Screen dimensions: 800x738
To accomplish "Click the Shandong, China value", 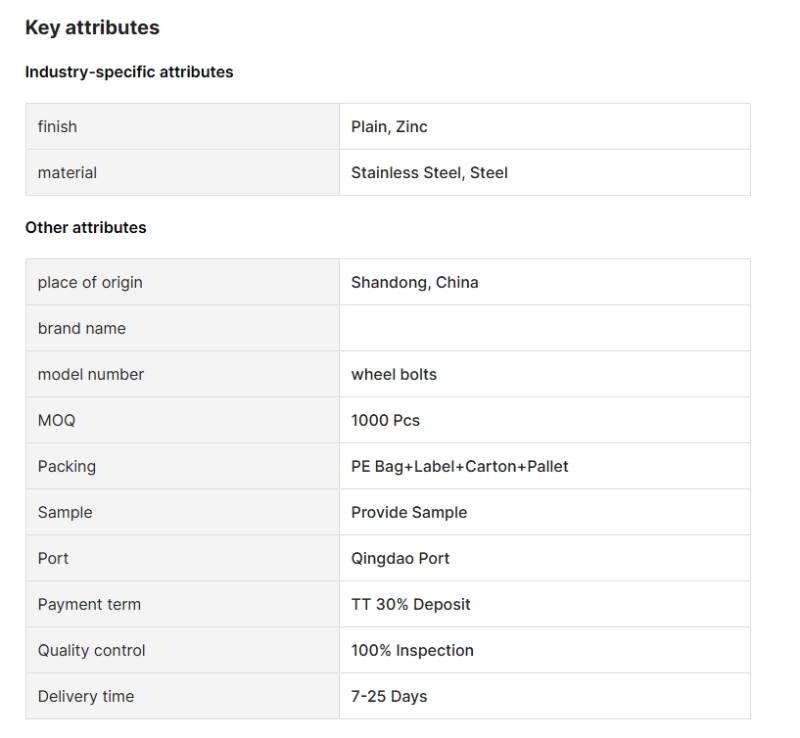I will click(x=414, y=283).
